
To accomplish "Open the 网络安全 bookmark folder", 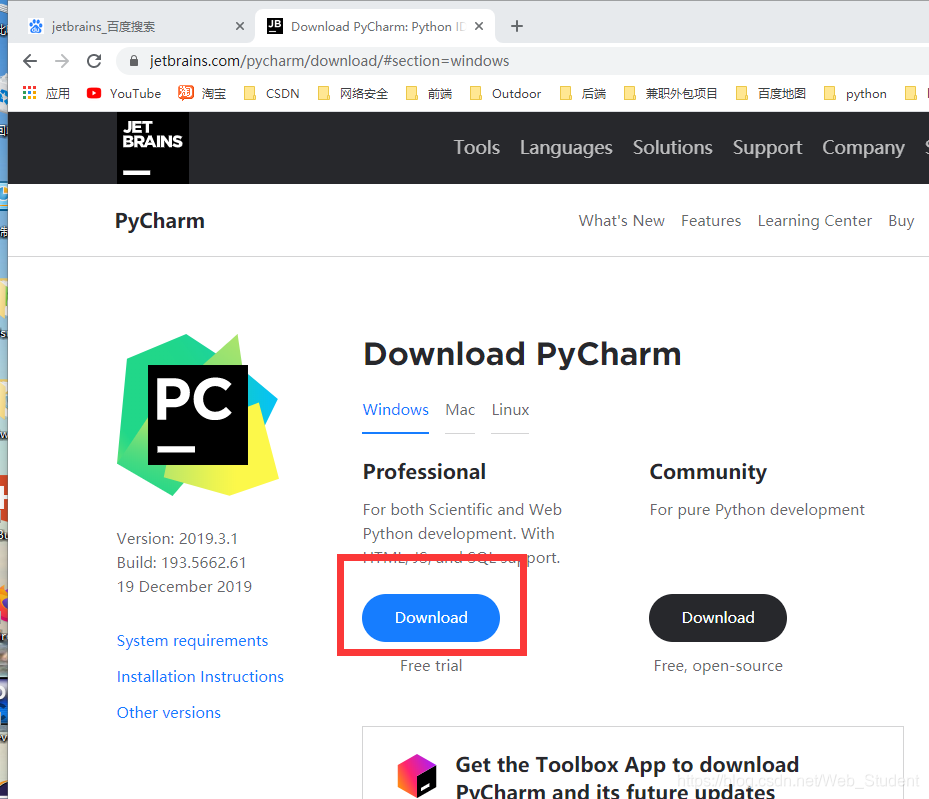I will point(353,93).
